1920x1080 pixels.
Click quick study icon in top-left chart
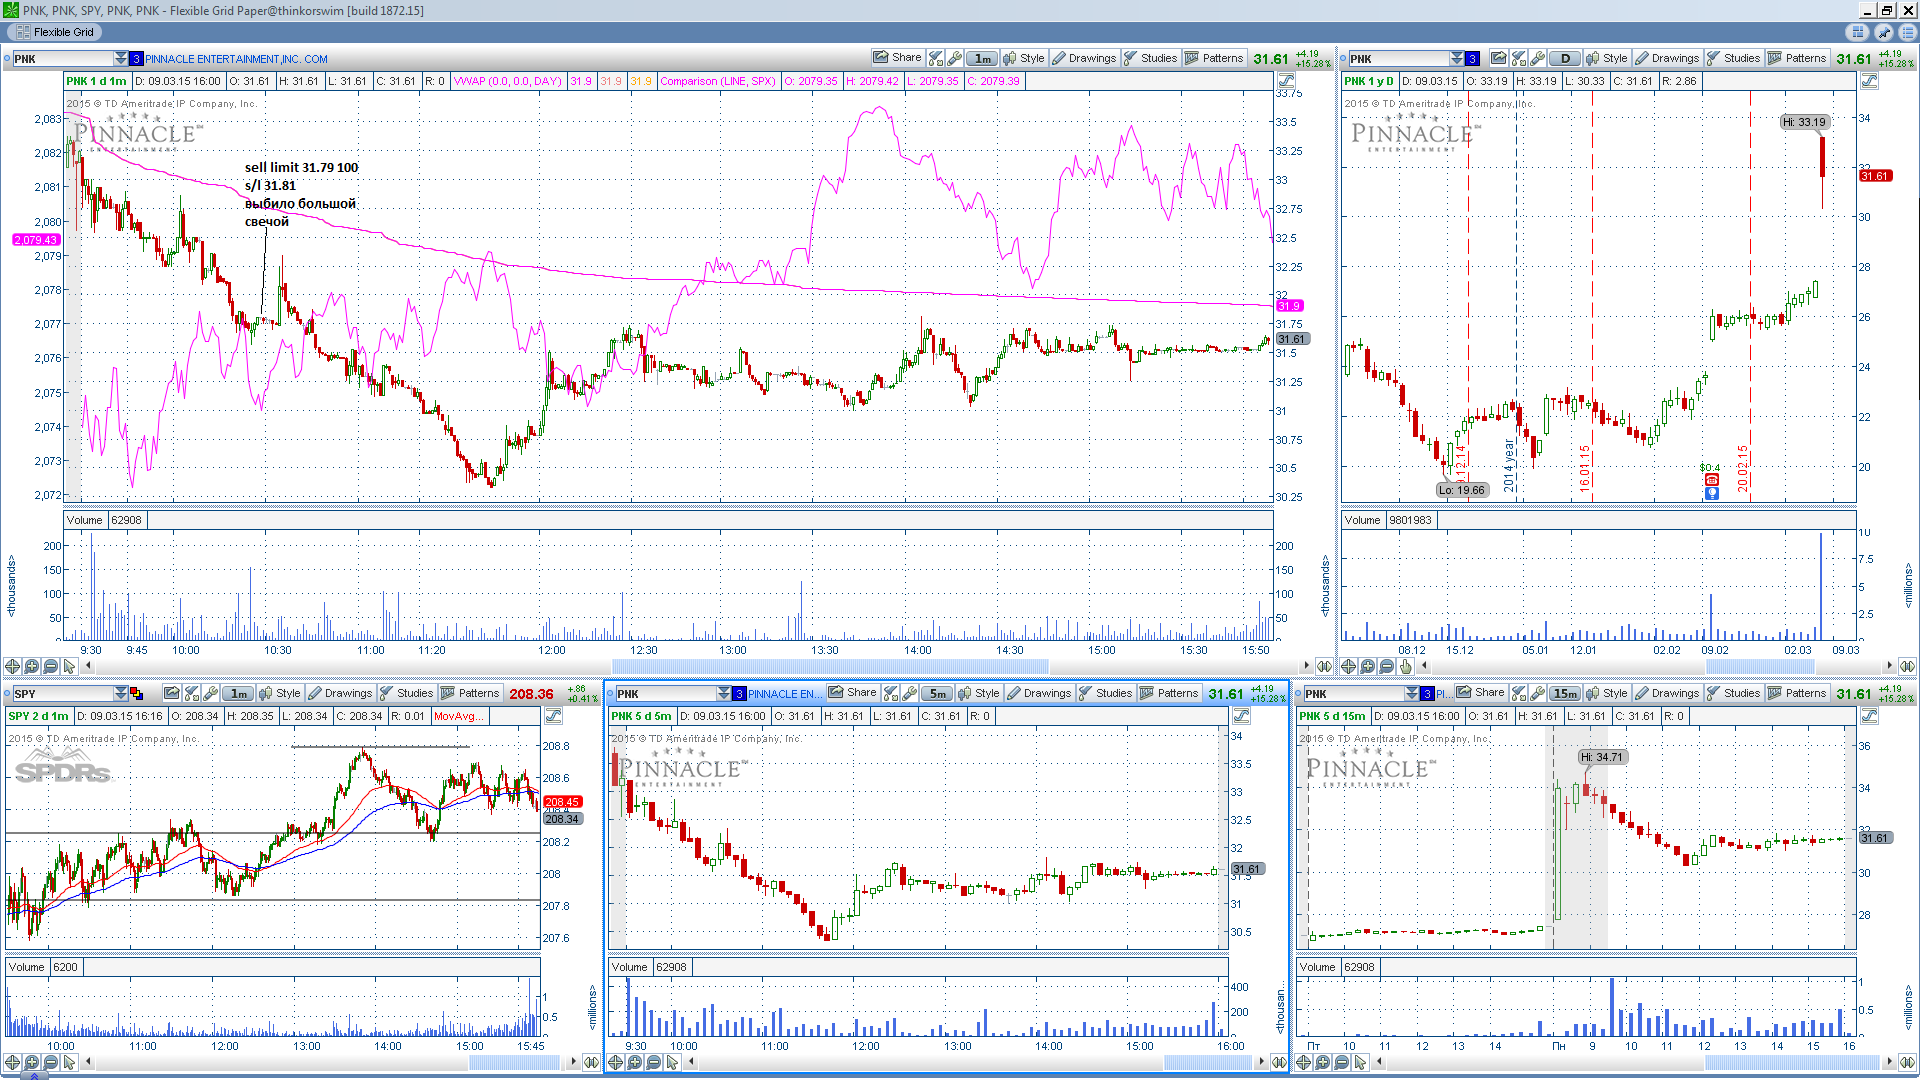(x=936, y=58)
